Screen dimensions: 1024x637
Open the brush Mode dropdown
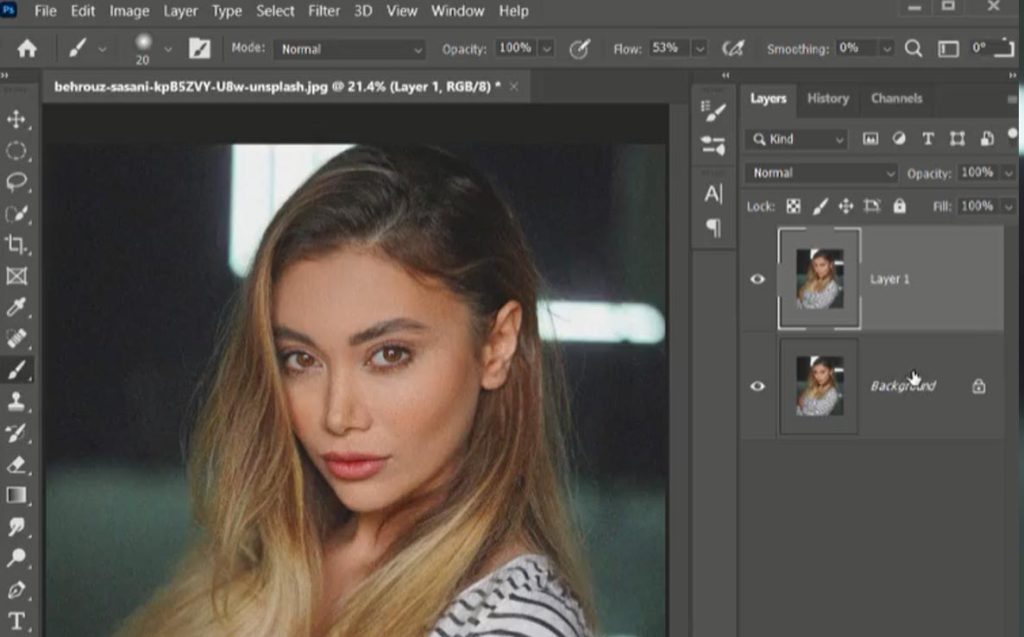[x=351, y=49]
